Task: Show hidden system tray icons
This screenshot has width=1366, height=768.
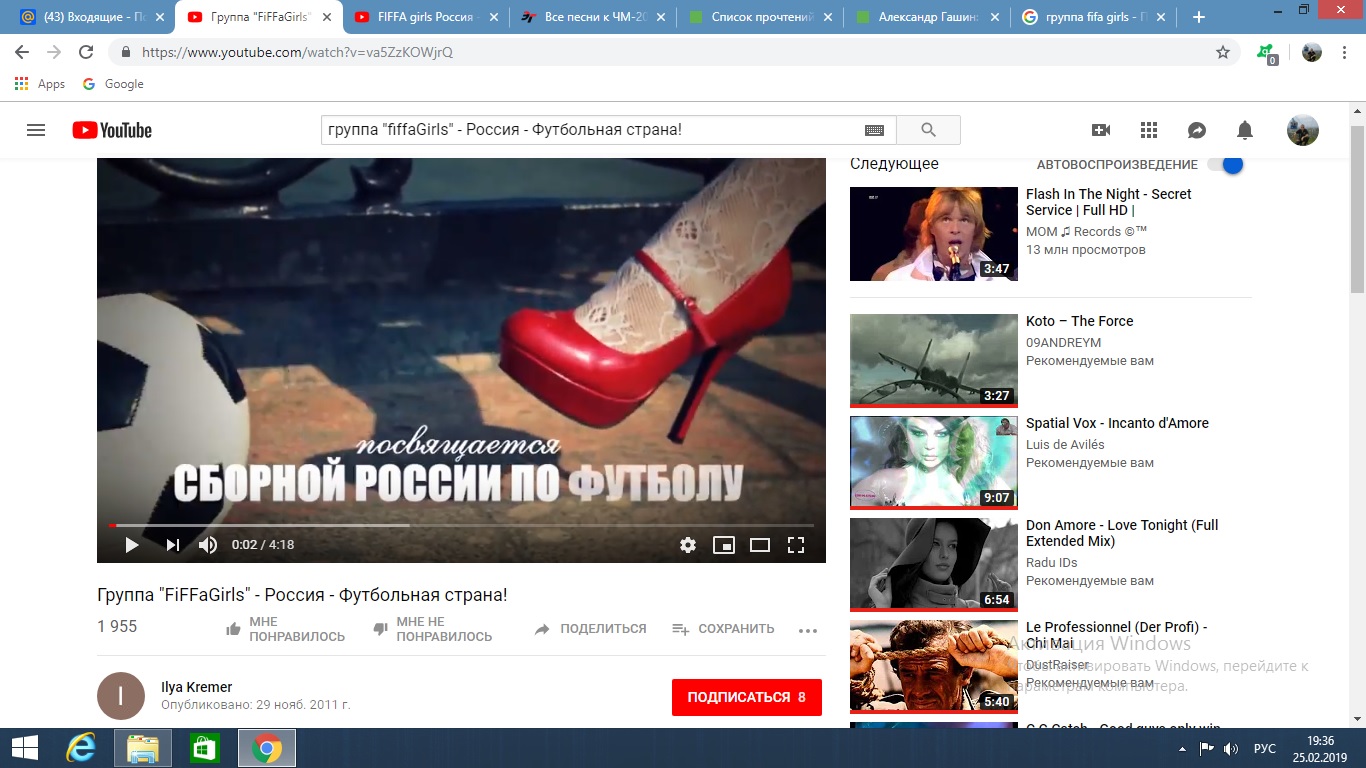Action: (x=1184, y=748)
